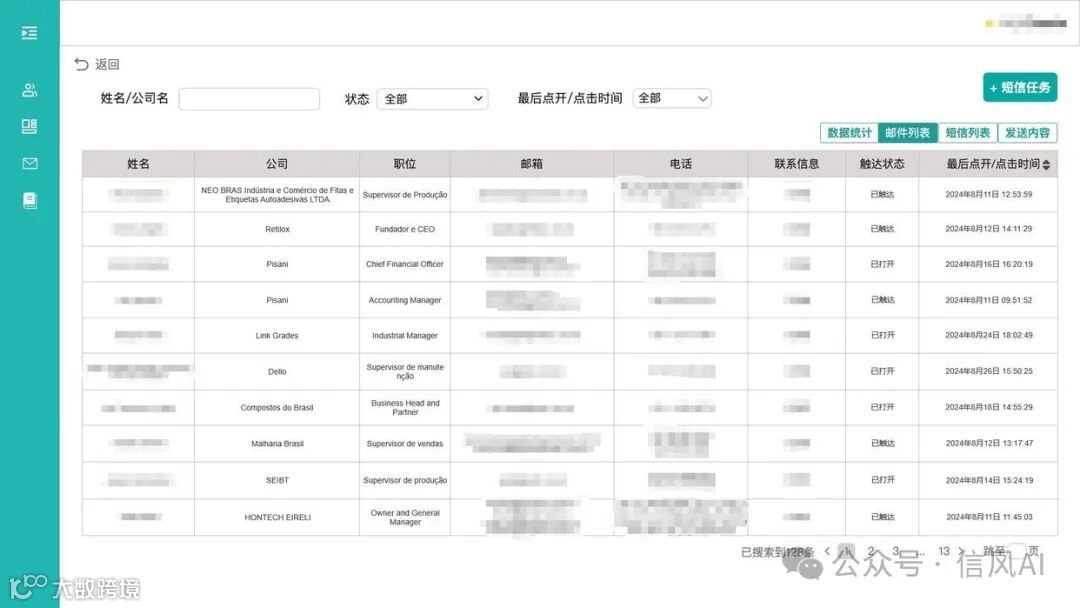1080x608 pixels.
Task: Go to page 3
Action: pyautogui.click(x=895, y=551)
